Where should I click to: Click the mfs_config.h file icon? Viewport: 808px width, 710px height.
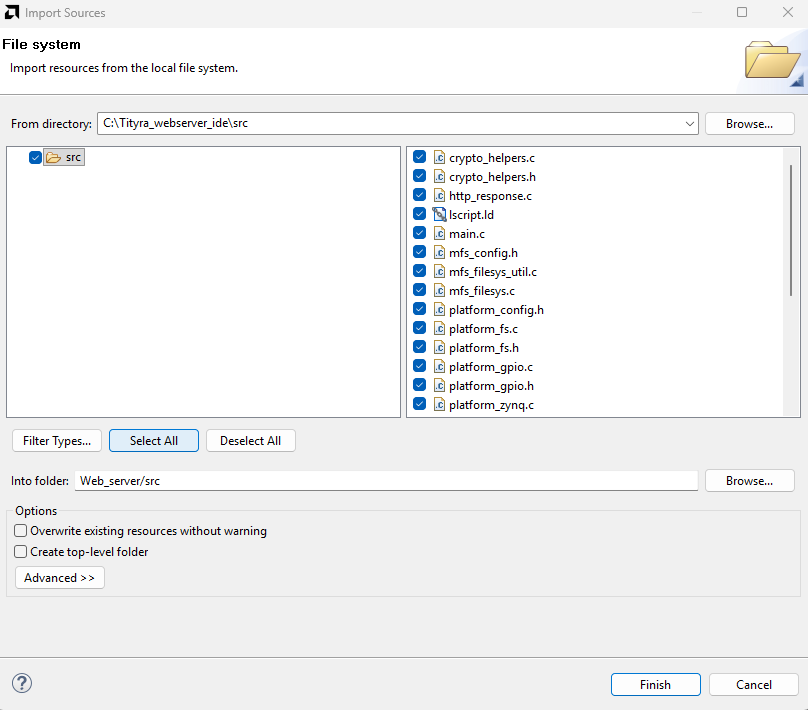(439, 253)
